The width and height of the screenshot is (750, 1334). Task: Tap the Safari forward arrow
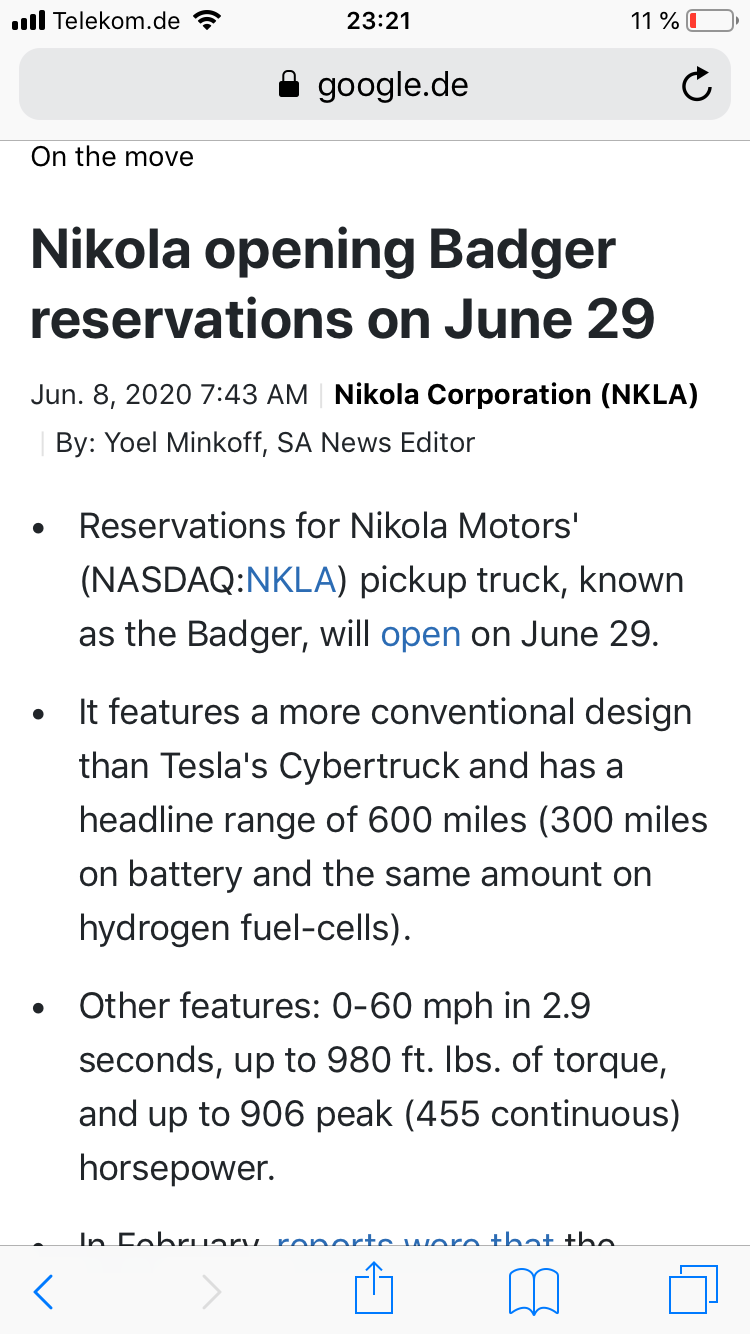[211, 1292]
